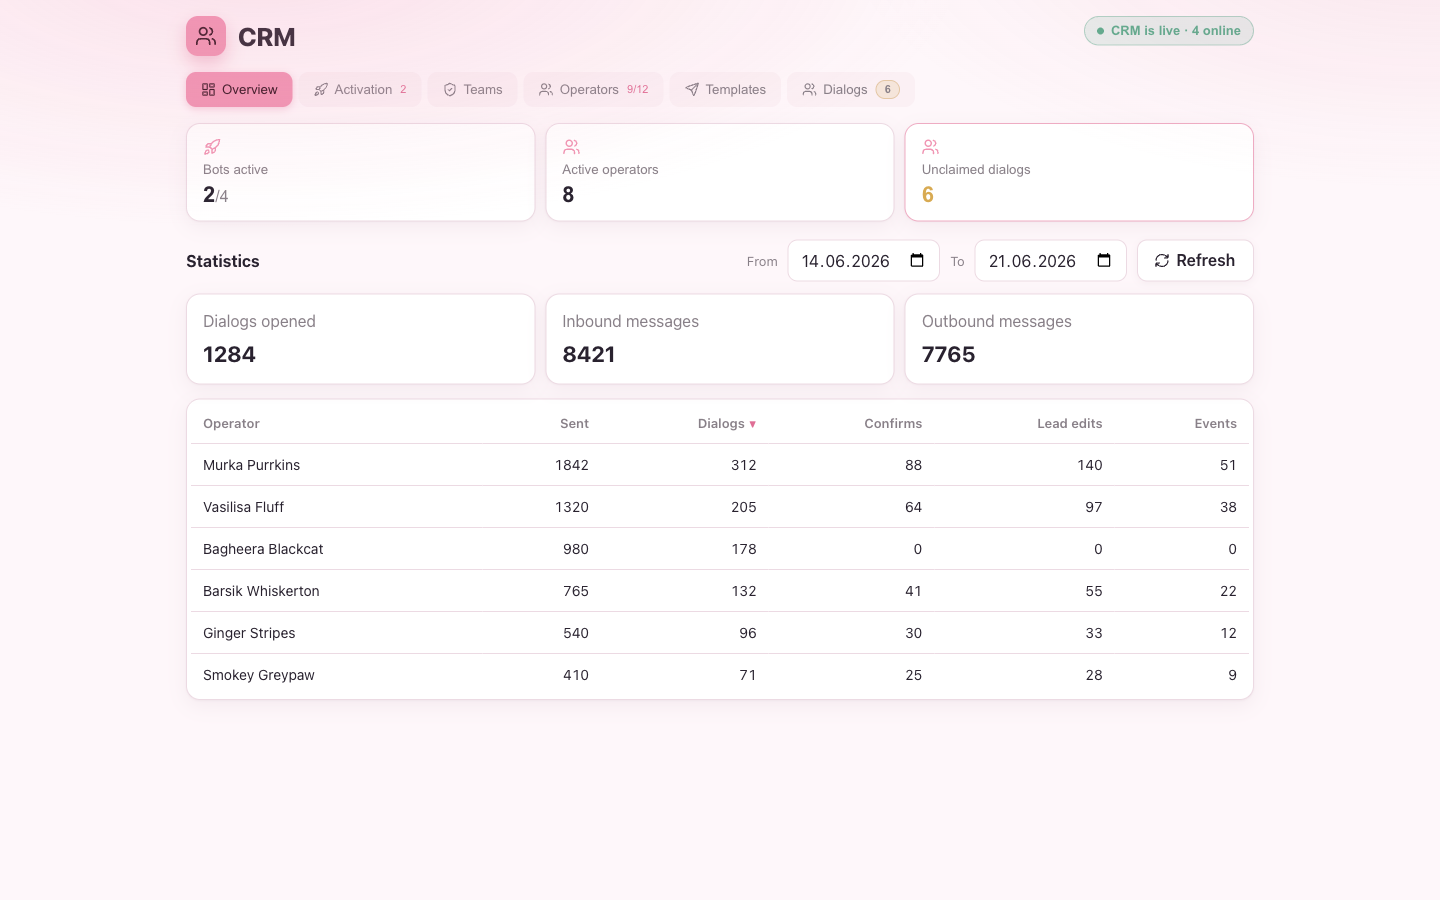The width and height of the screenshot is (1440, 900).
Task: Switch to the Dialogs tab
Action: point(850,89)
